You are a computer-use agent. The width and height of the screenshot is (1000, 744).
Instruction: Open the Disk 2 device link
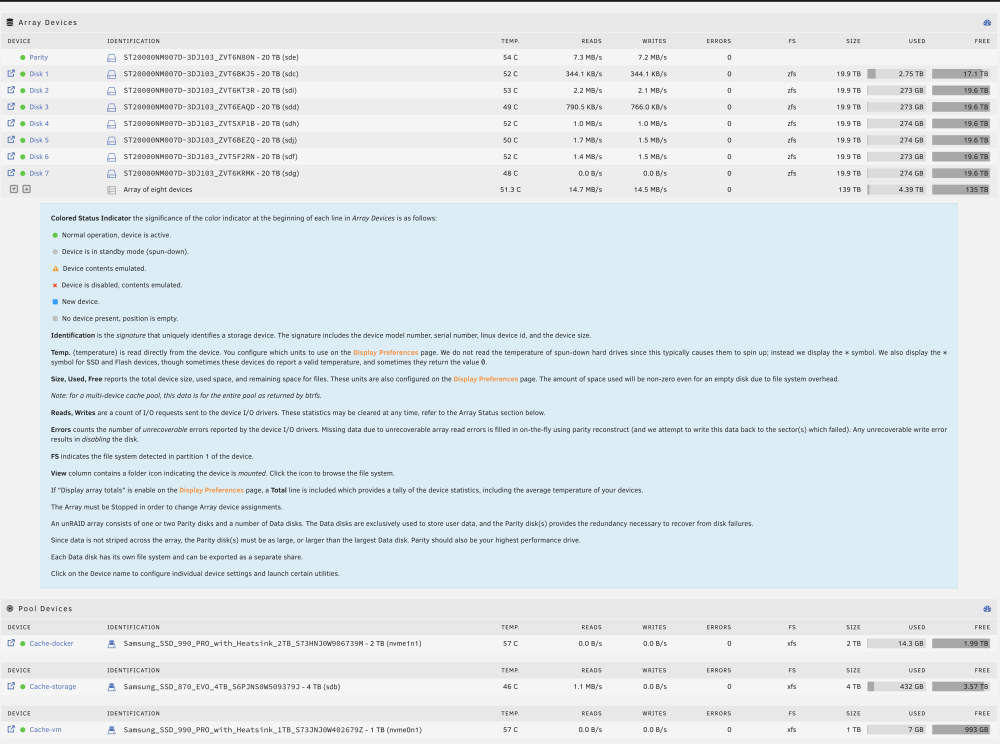pyautogui.click(x=39, y=91)
